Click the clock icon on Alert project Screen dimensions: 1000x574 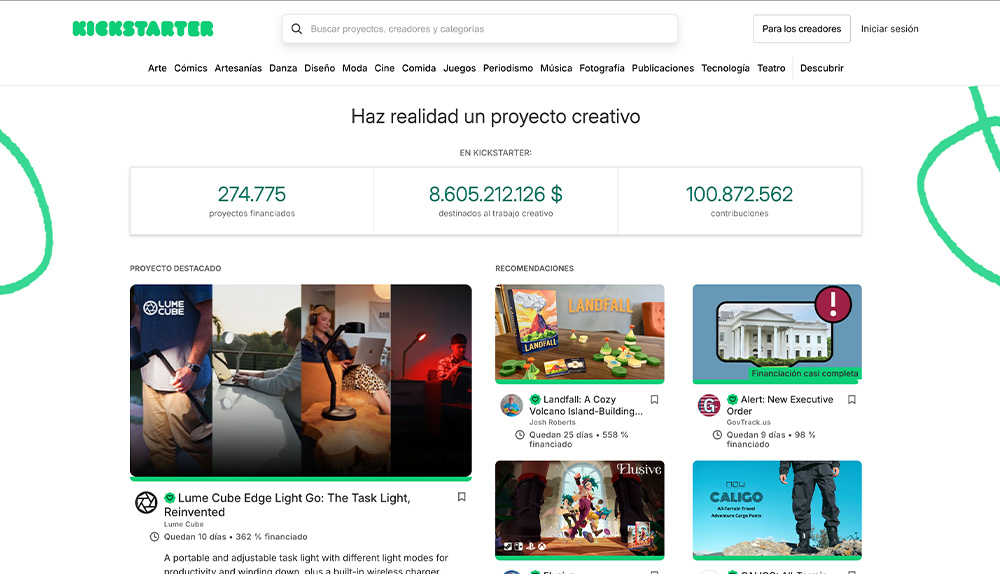coord(717,435)
